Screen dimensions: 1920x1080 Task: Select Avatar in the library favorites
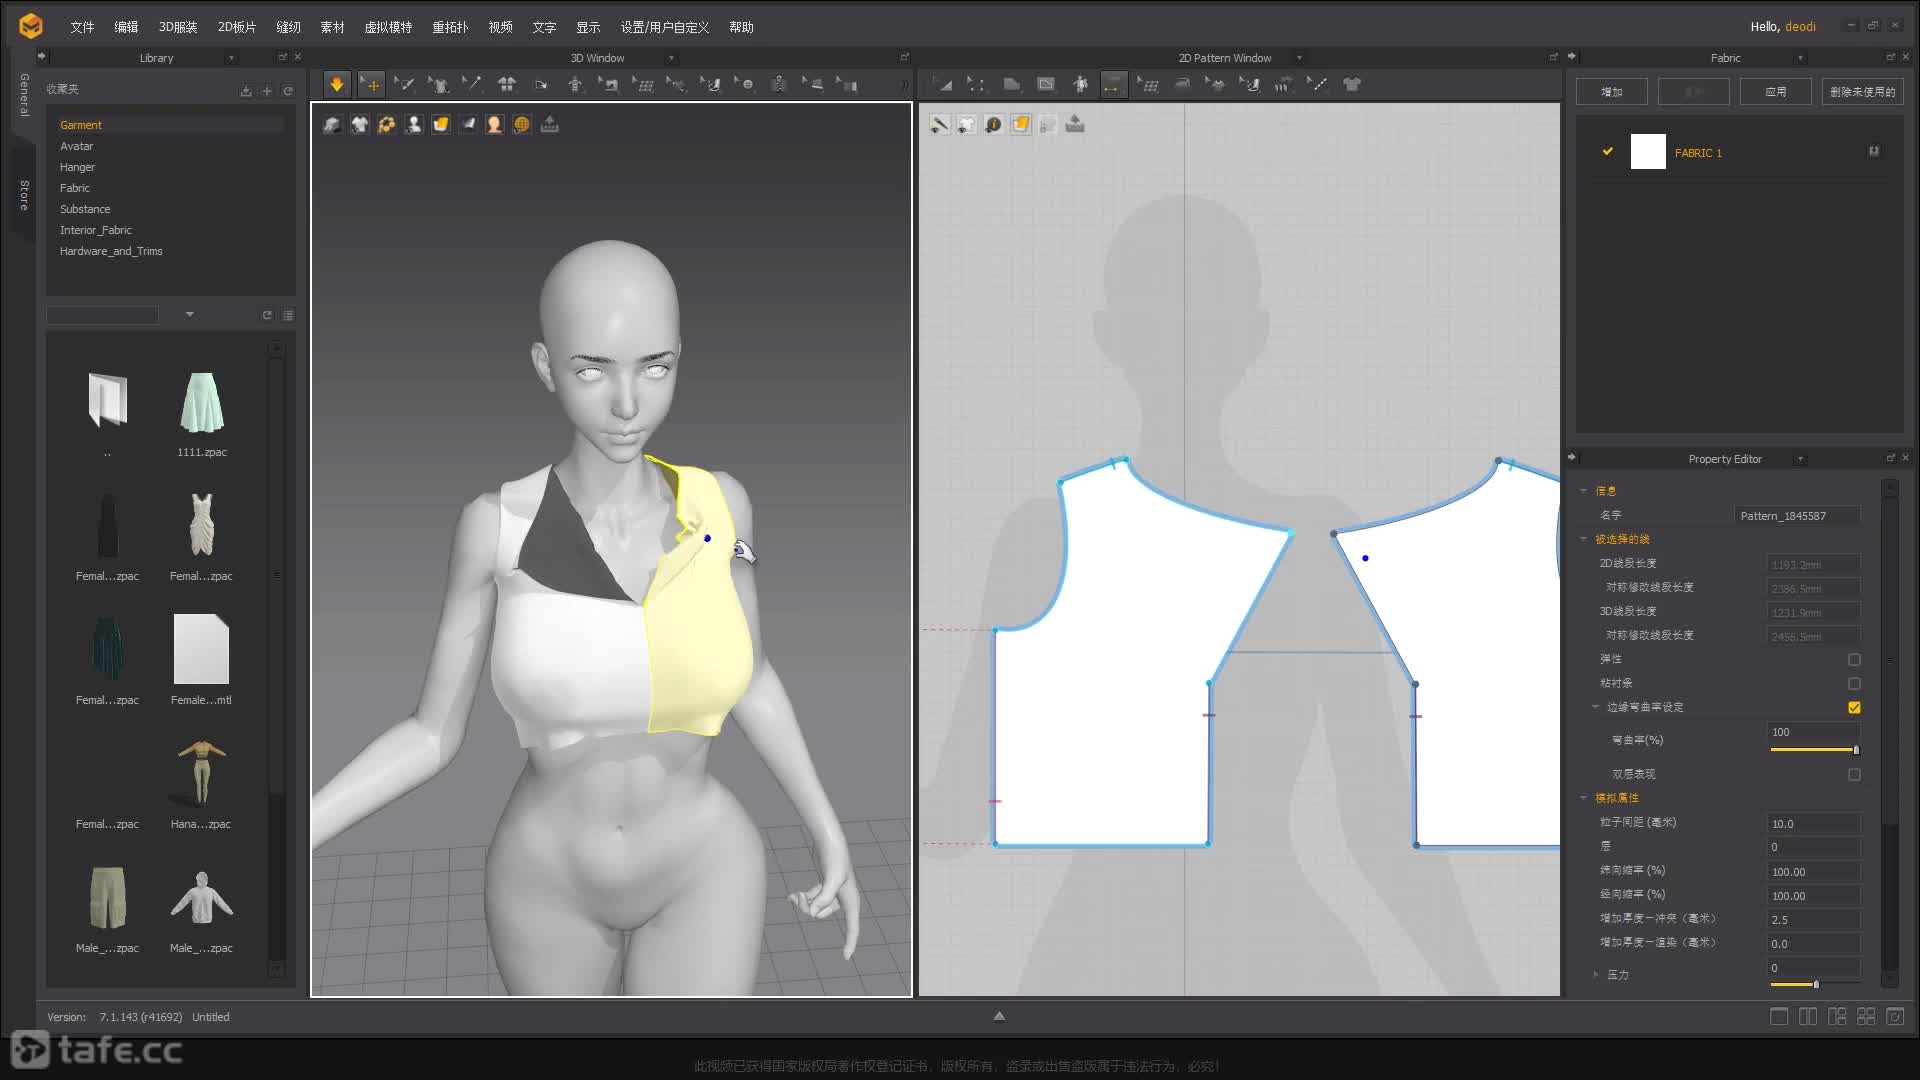point(77,146)
